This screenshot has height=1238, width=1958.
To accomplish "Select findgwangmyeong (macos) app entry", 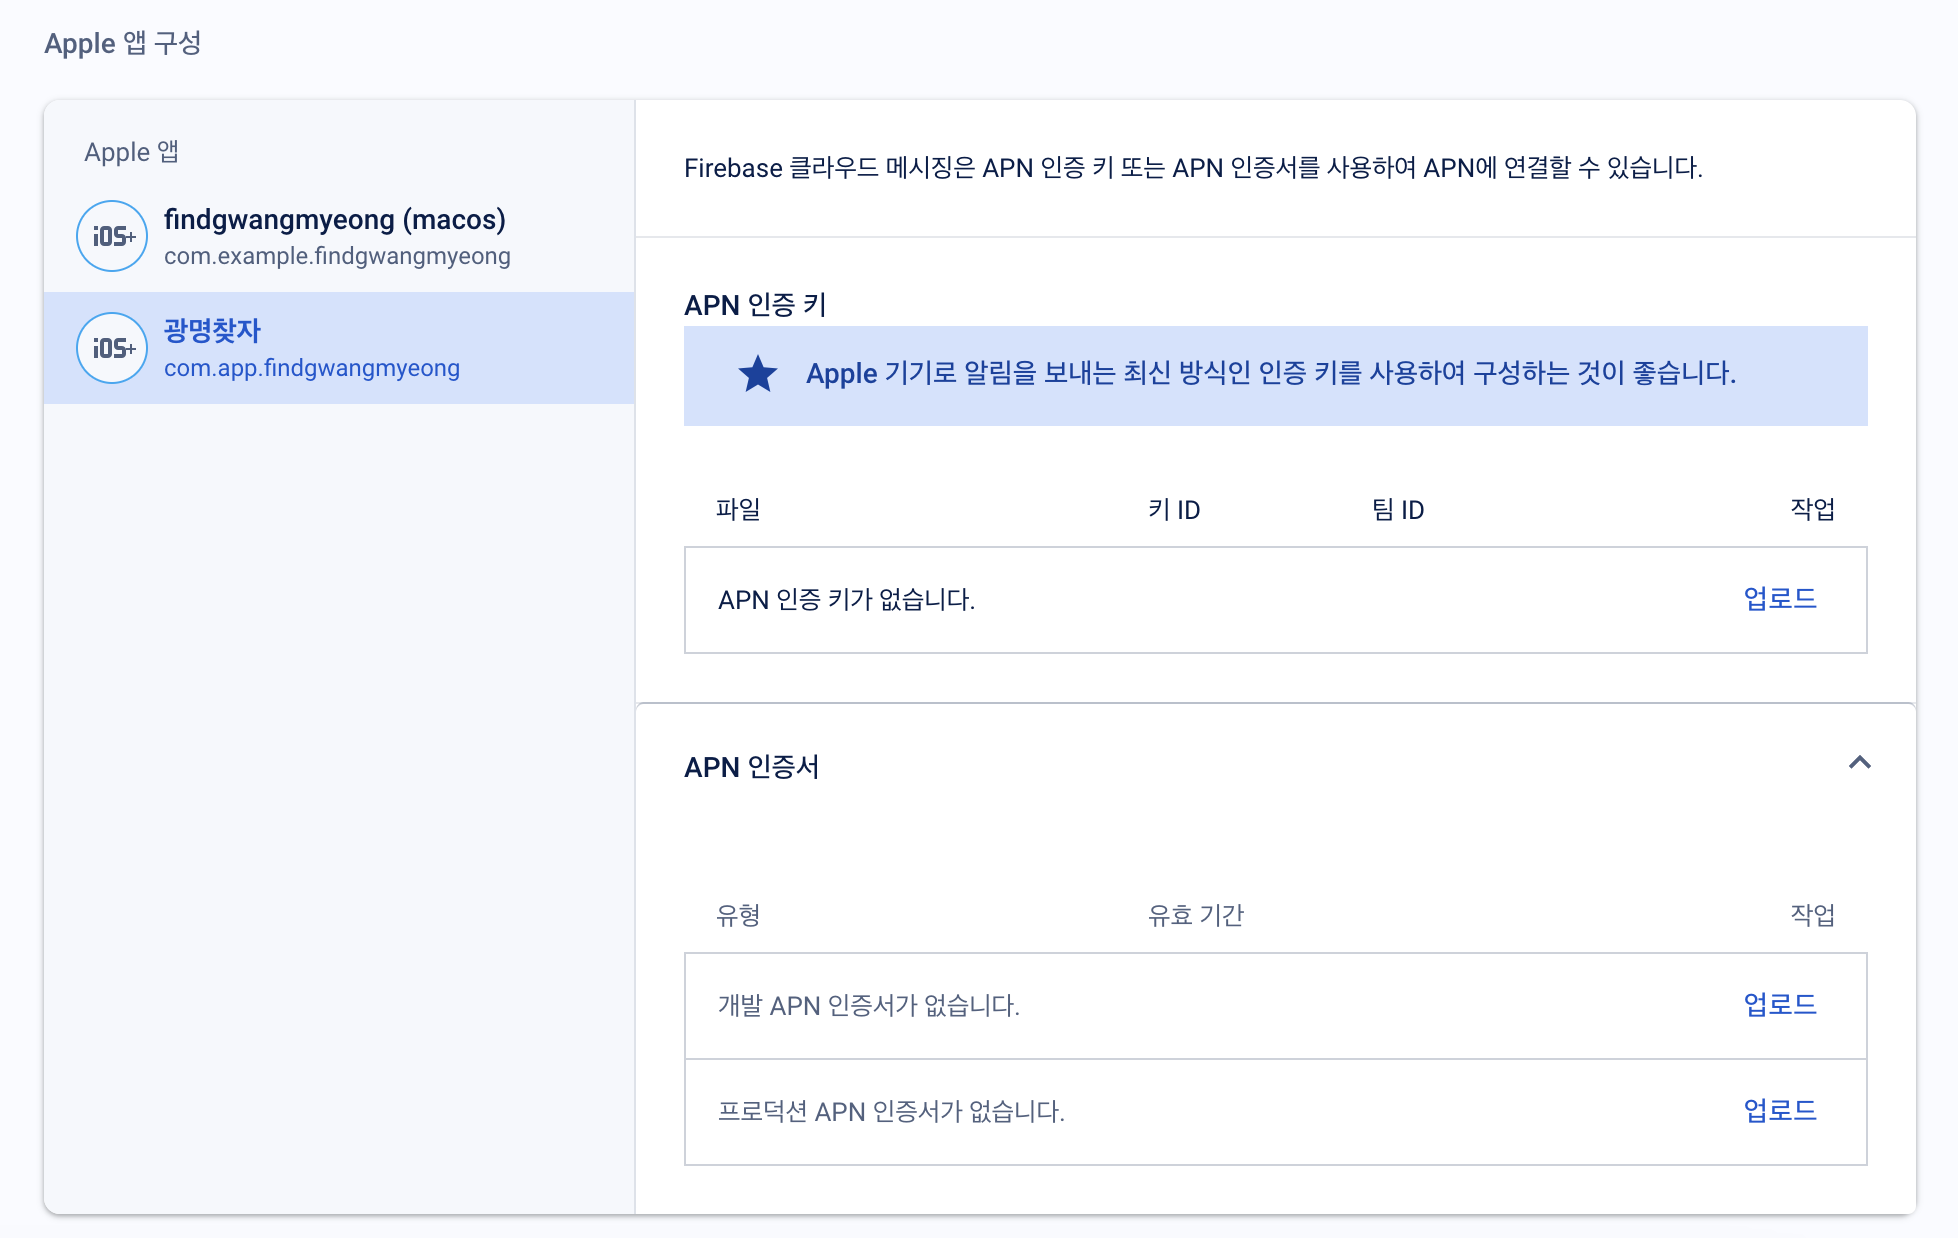I will 335,220.
